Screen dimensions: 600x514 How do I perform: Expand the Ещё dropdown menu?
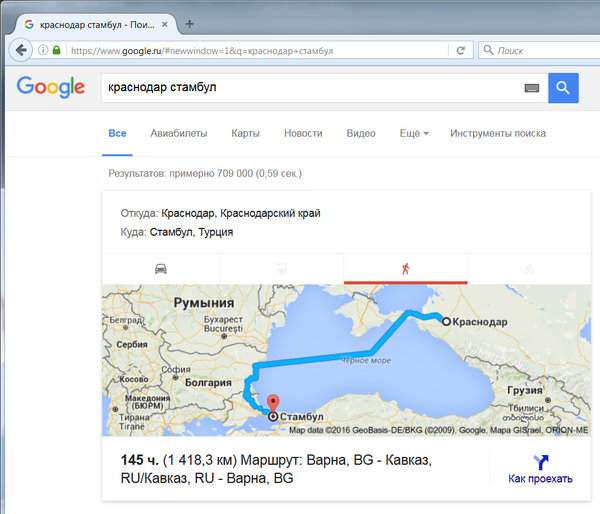click(x=414, y=133)
